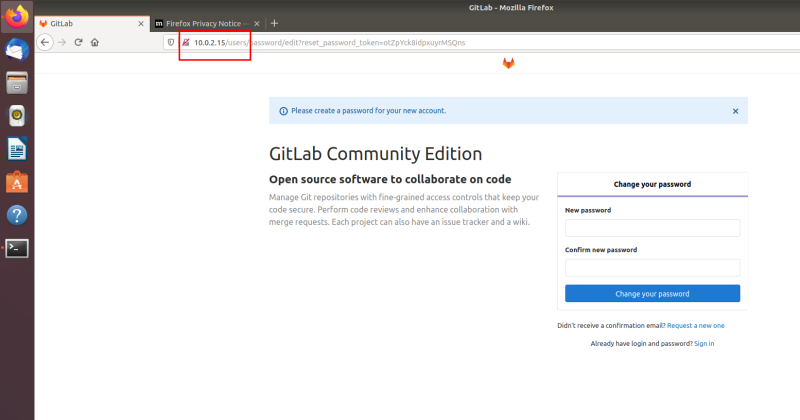Image resolution: width=800 pixels, height=420 pixels.
Task: Open Firefox from the Ubuntu dock
Action: pos(17,17)
